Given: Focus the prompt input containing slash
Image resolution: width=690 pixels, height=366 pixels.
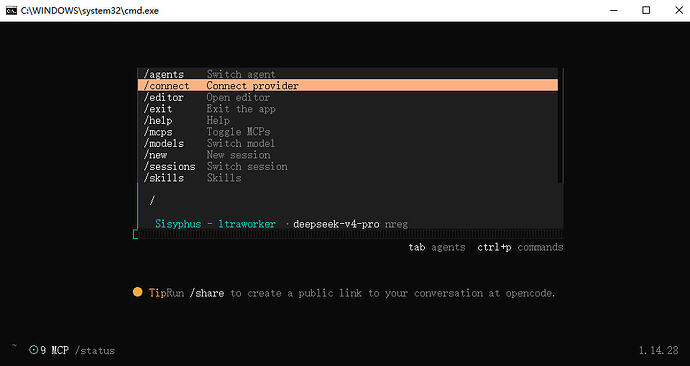Looking at the screenshot, I should click(350, 201).
